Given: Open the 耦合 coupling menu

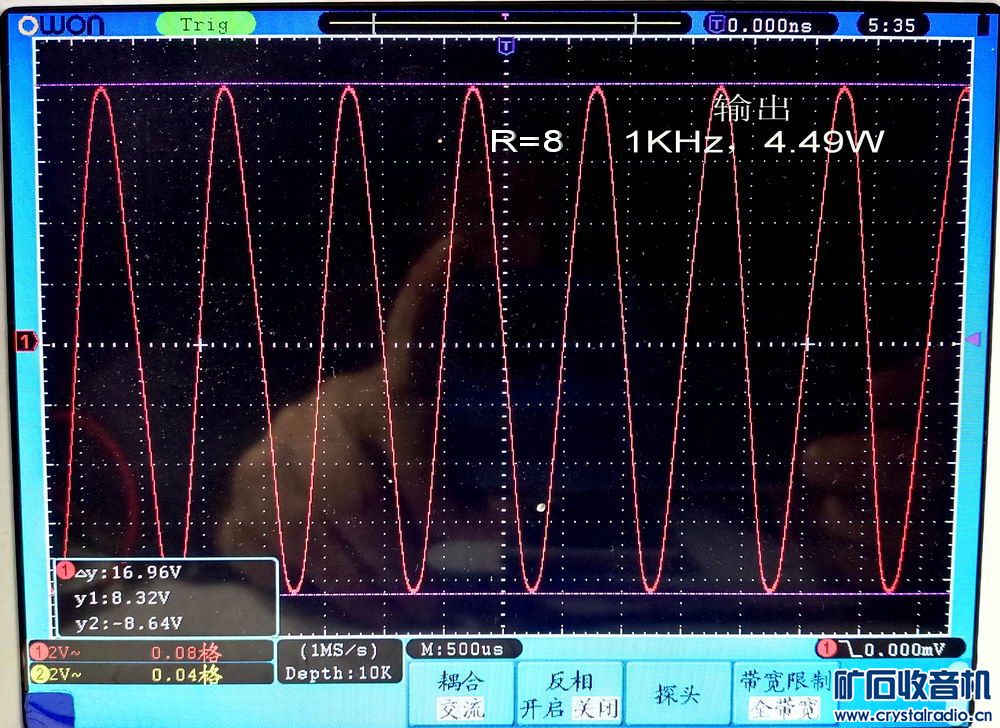Looking at the screenshot, I should tap(462, 681).
